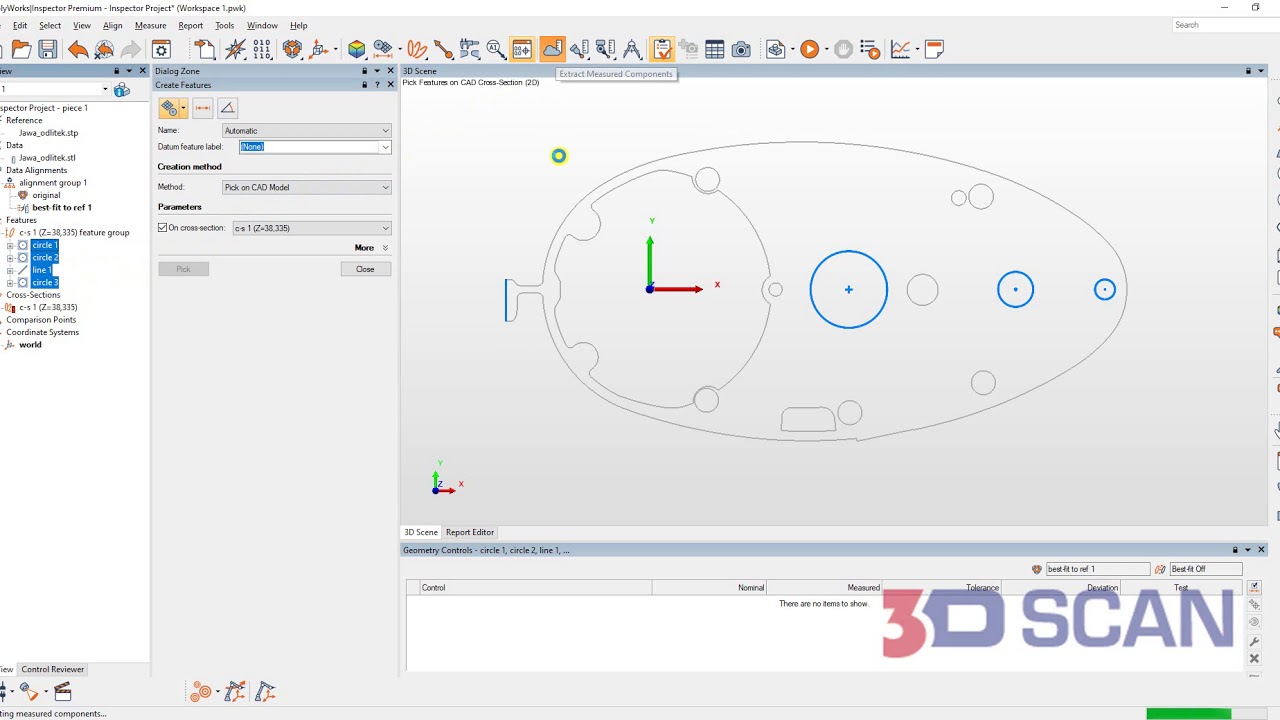Viewport: 1280px width, 720px height.
Task: Open the Datum feature label dropdown
Action: click(x=385, y=147)
